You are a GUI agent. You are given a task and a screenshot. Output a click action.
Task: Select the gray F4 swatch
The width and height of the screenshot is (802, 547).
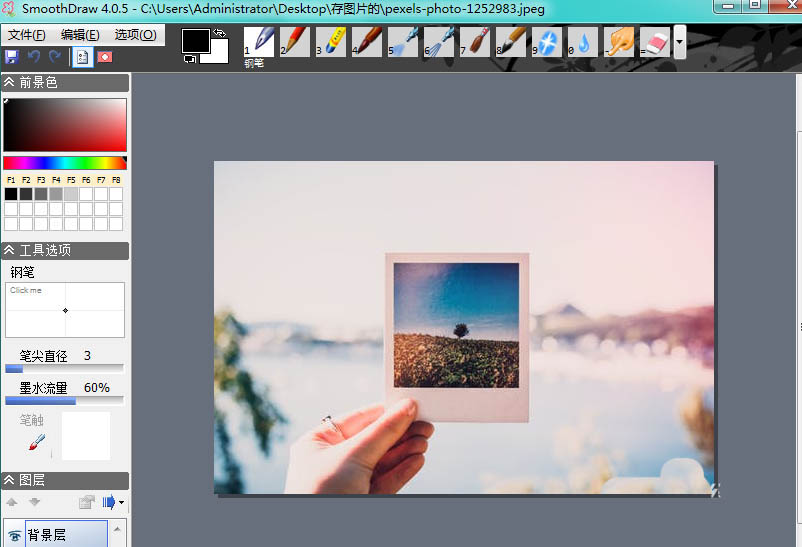(56, 194)
